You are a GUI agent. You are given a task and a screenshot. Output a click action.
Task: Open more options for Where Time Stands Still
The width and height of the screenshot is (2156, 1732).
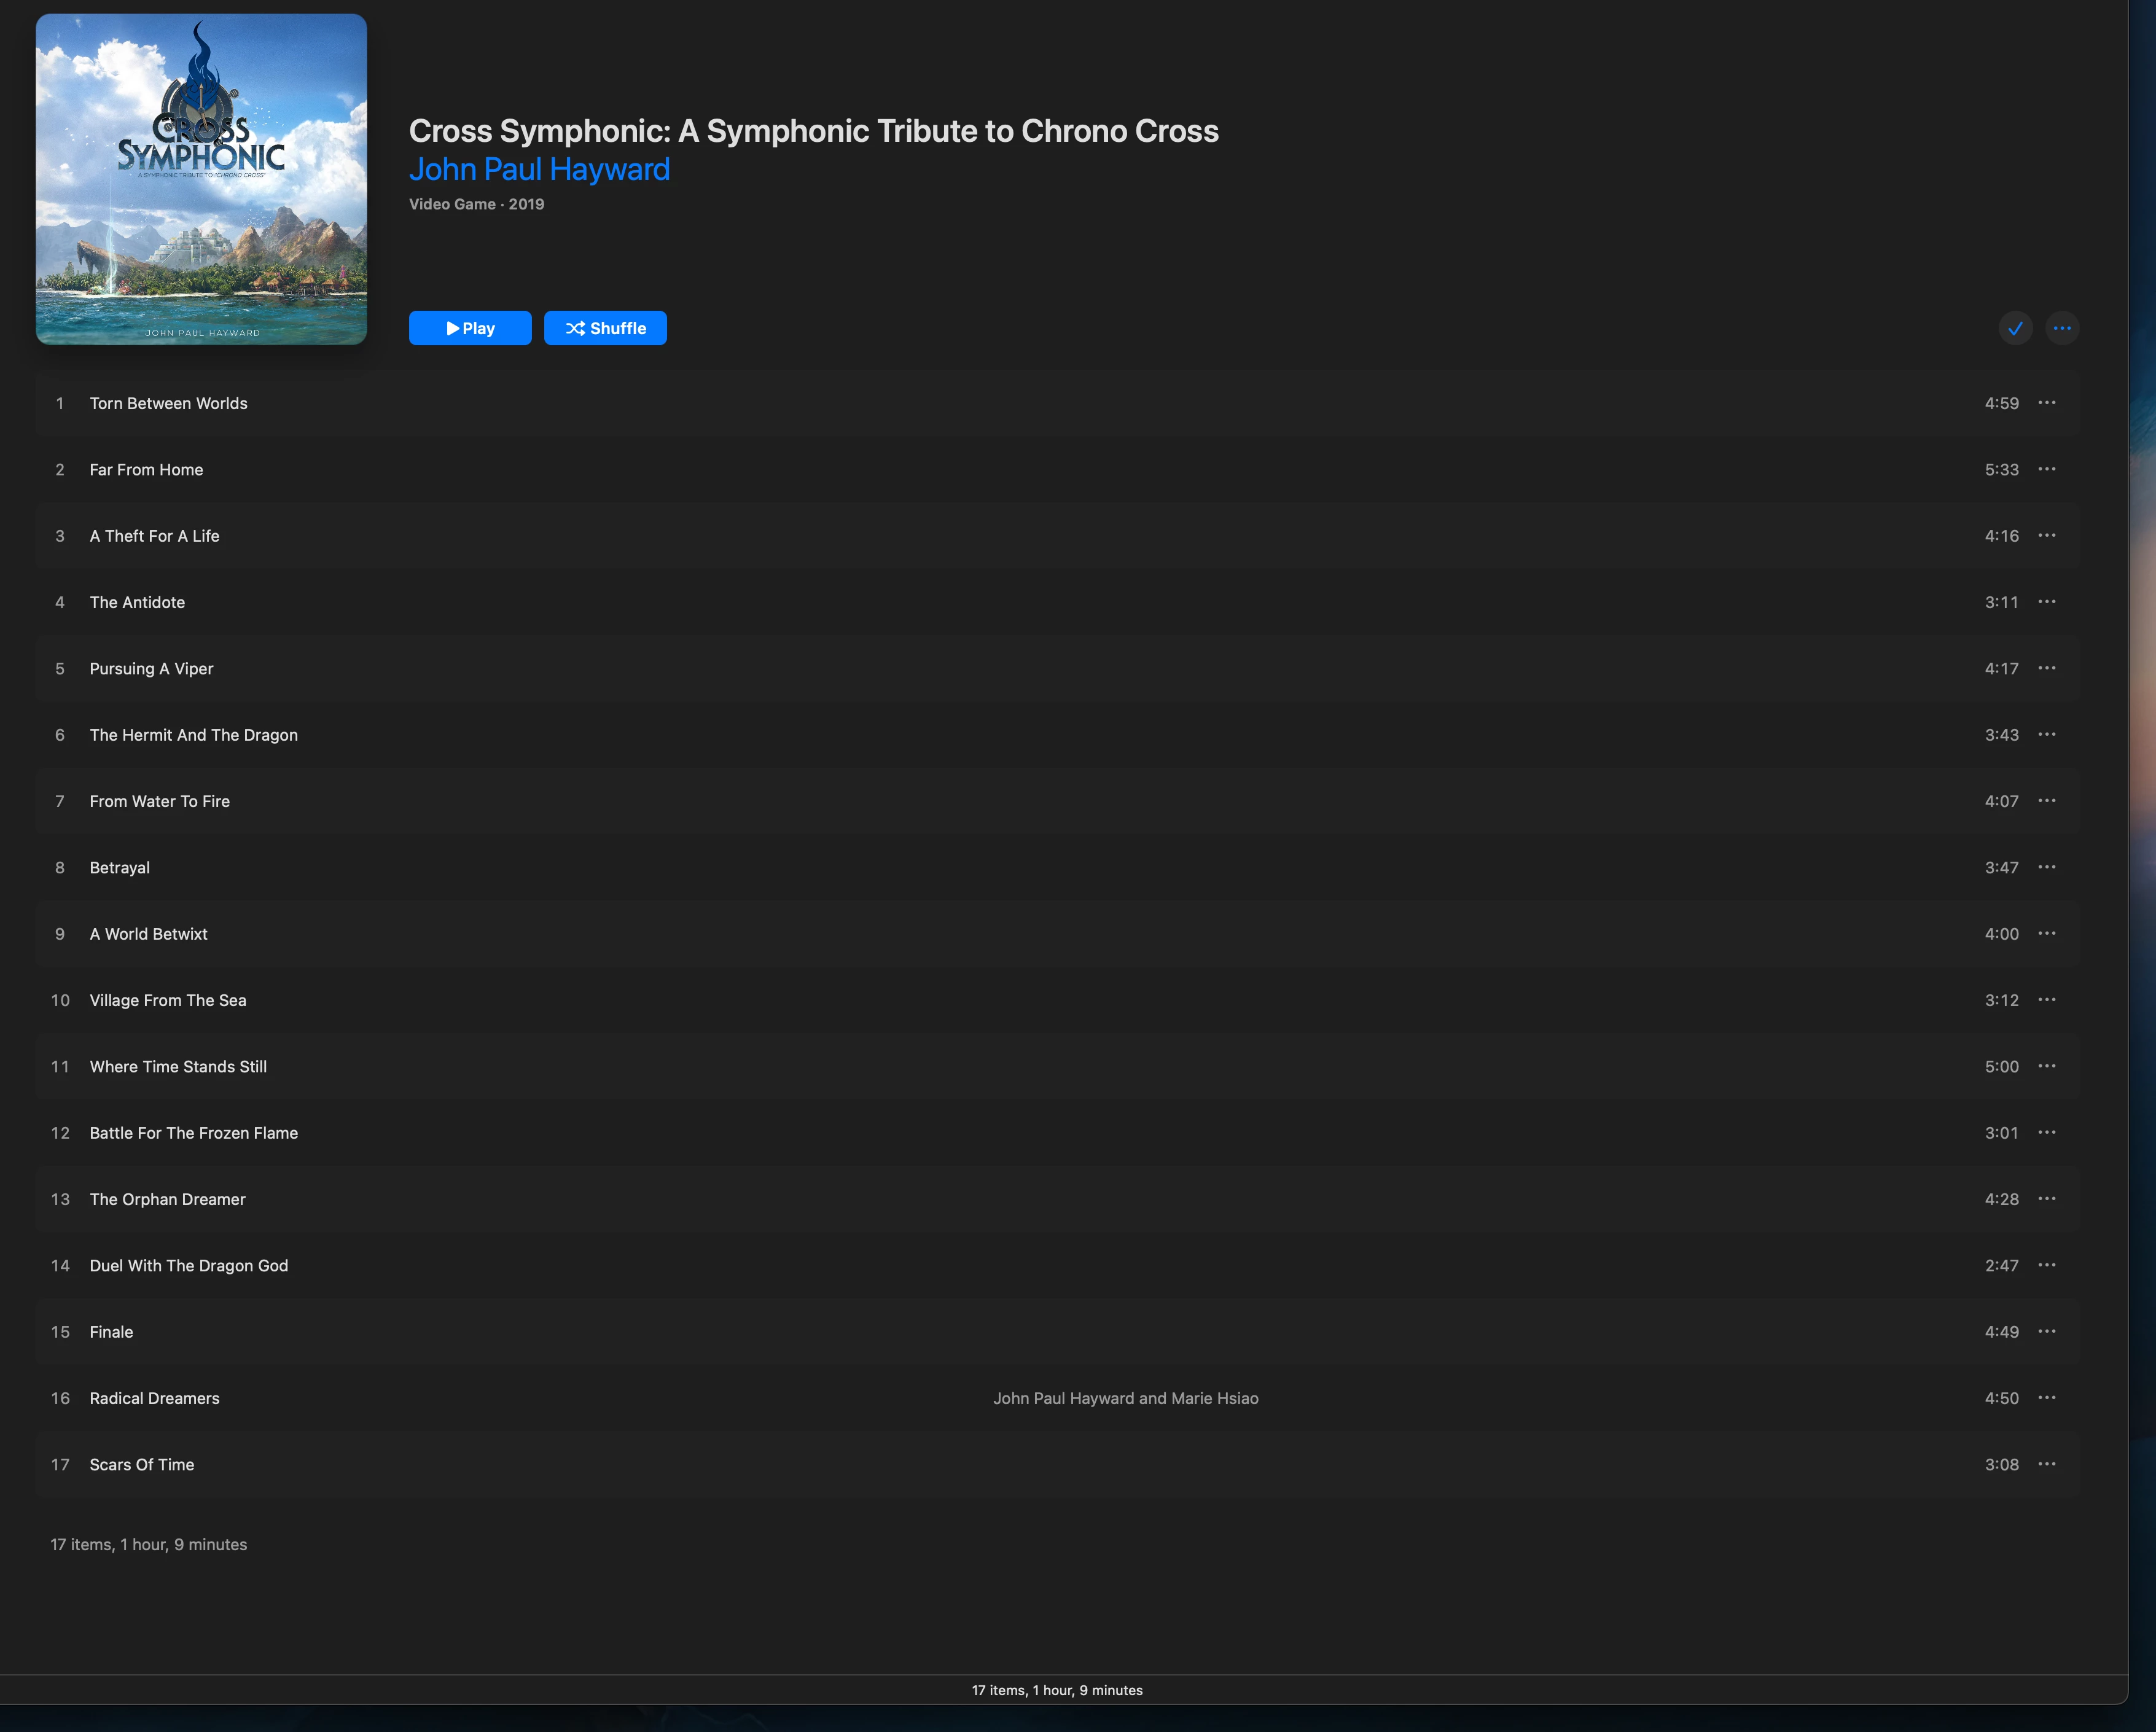click(x=2047, y=1066)
